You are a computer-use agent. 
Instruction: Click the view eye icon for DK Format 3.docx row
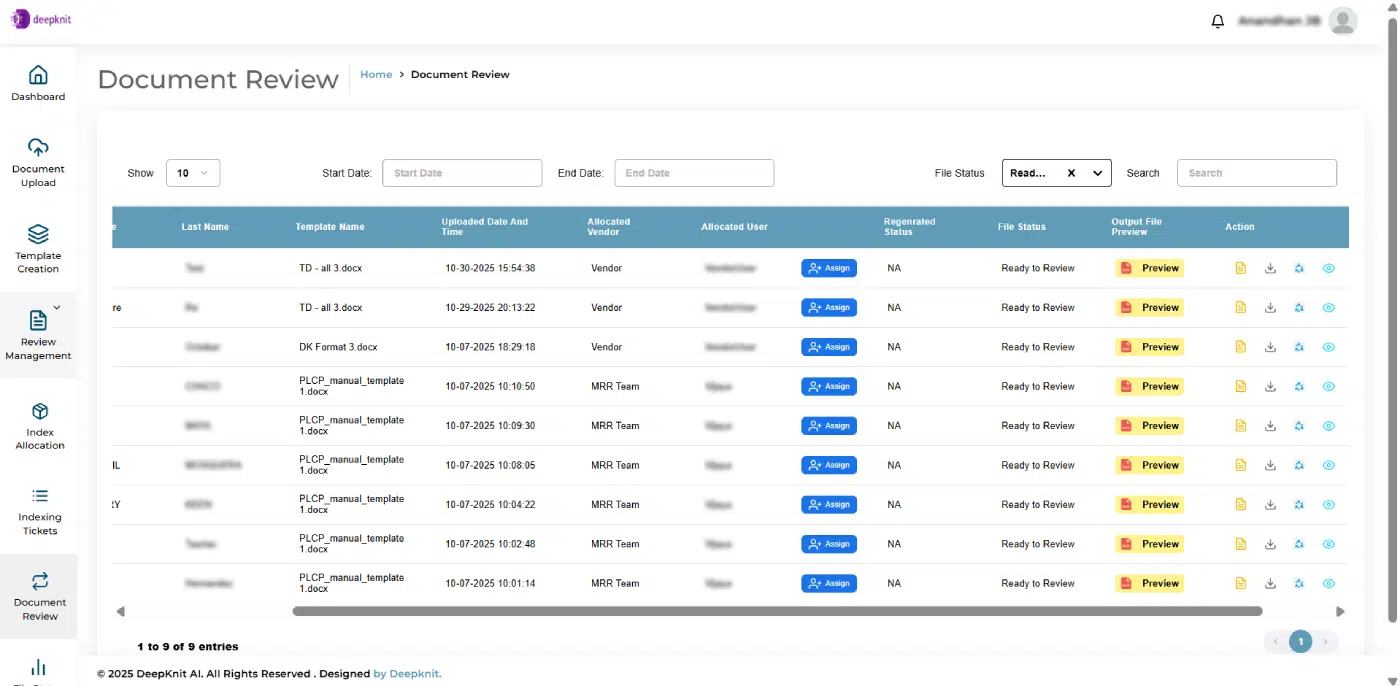(x=1329, y=346)
